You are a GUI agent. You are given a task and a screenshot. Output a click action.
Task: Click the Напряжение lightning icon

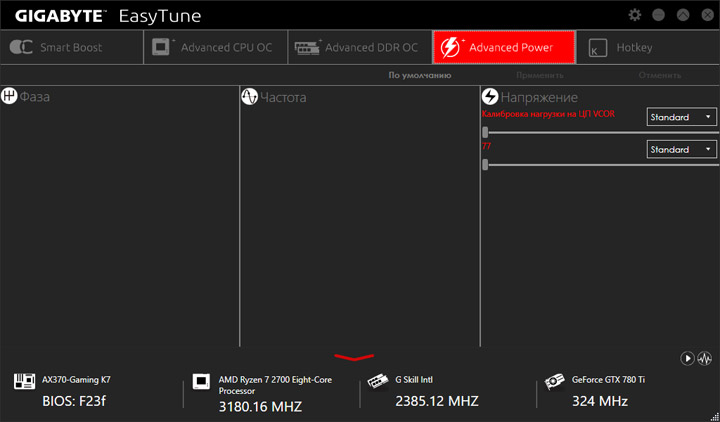490,97
